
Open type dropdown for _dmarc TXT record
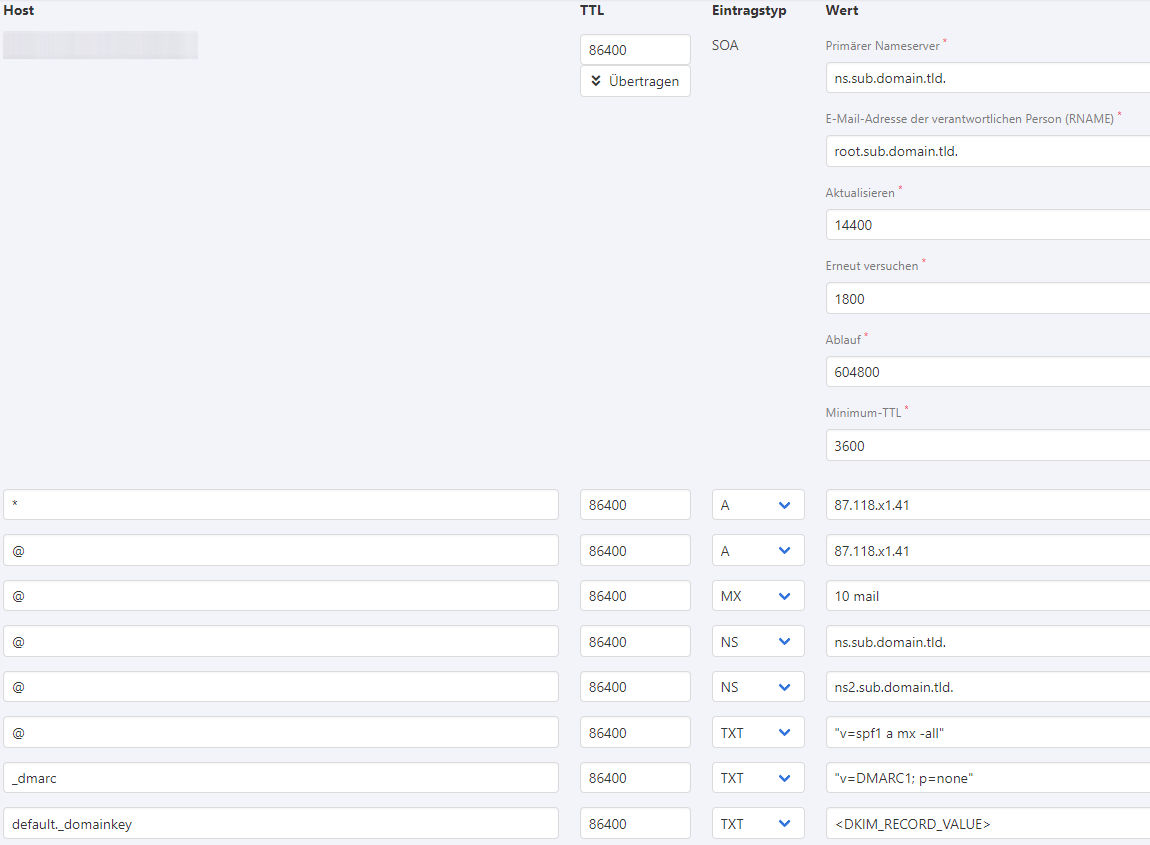click(x=757, y=778)
